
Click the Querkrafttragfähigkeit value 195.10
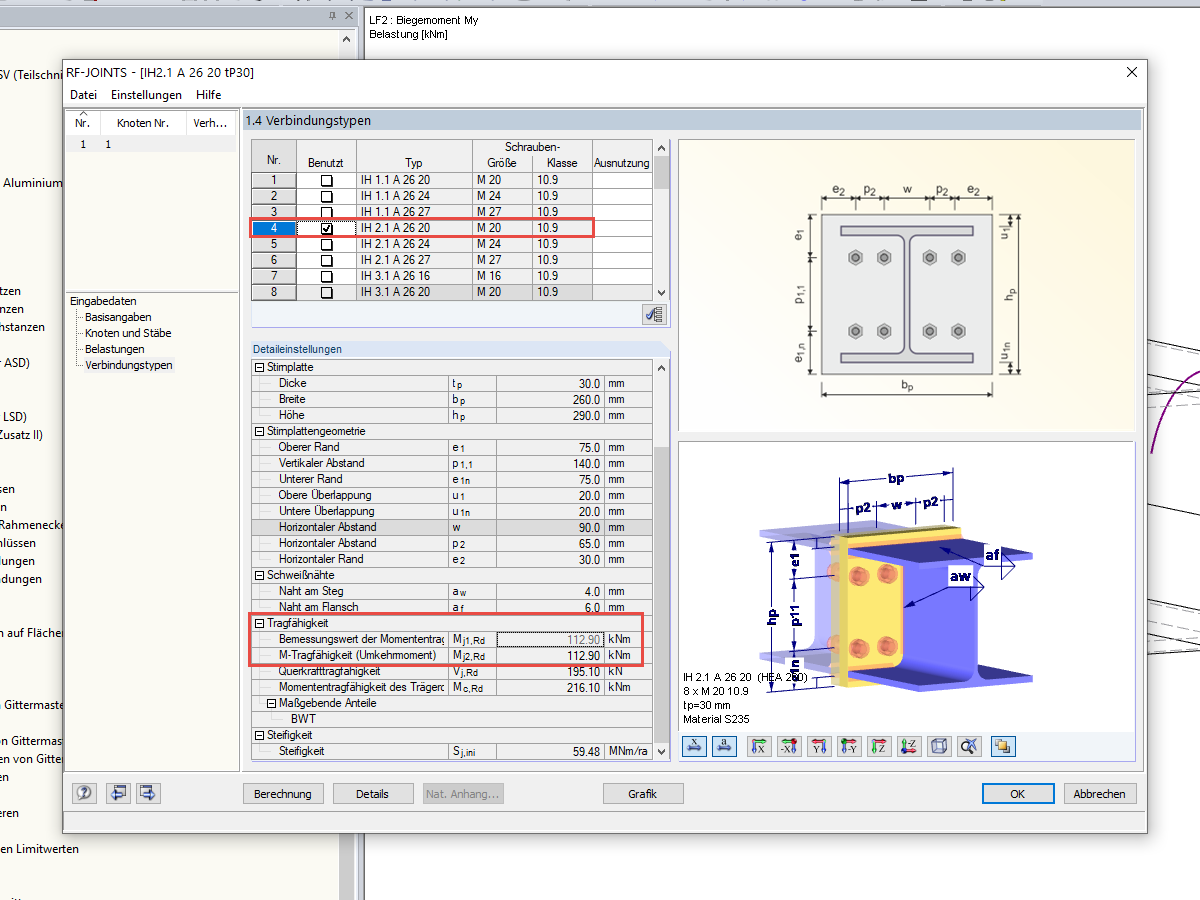(550, 671)
